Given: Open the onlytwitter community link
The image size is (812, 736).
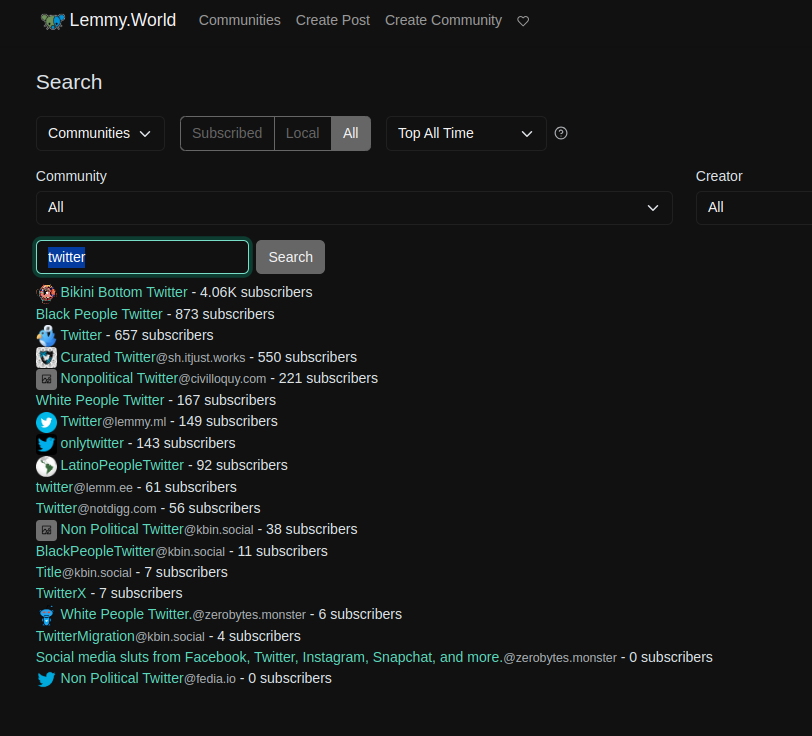Looking at the screenshot, I should 92,443.
